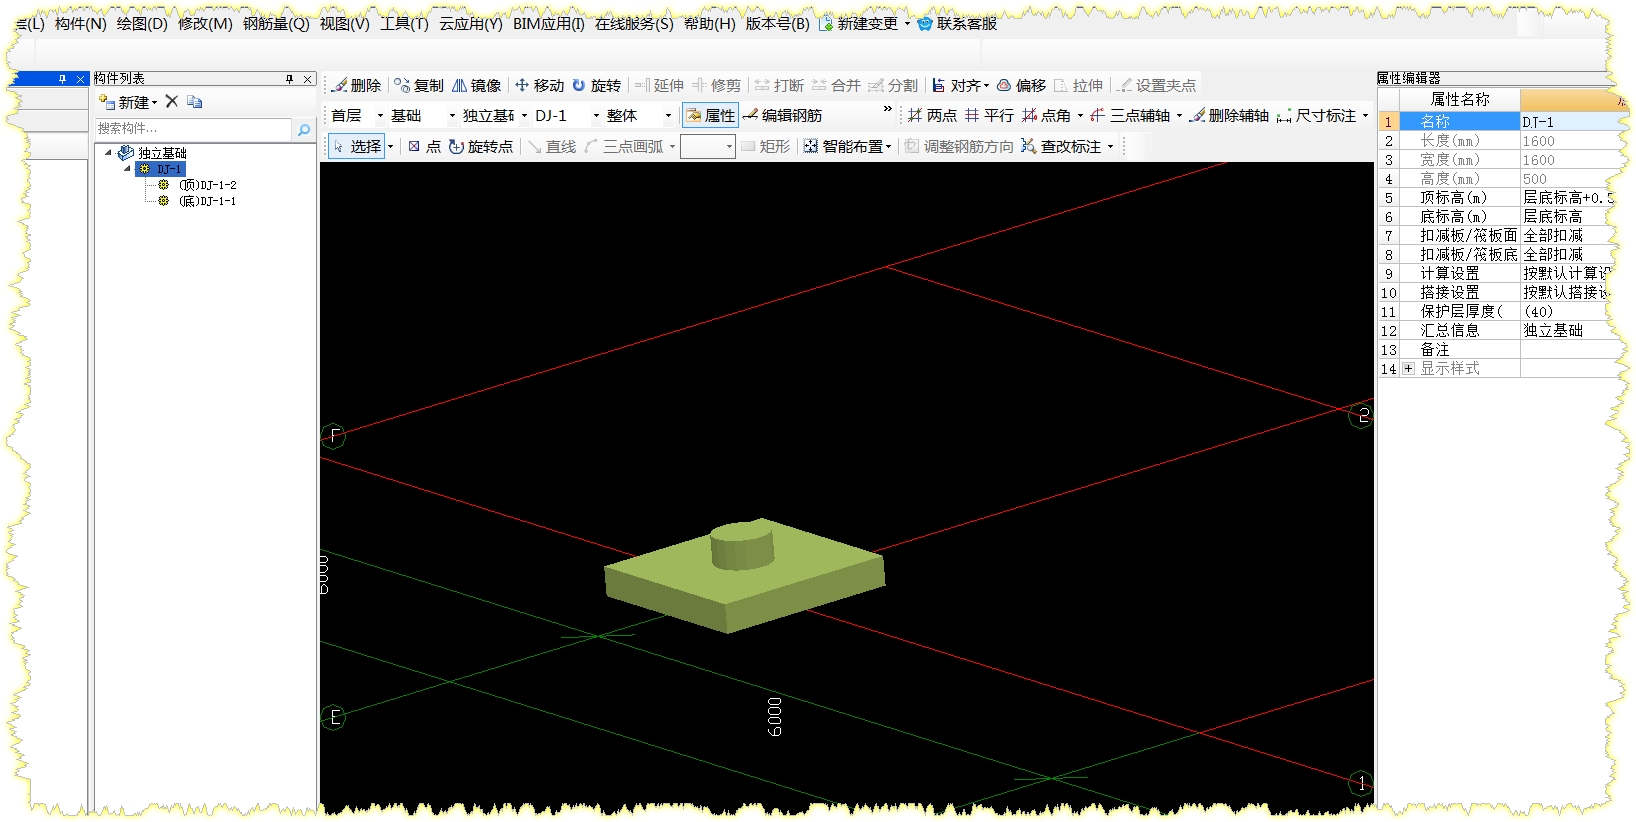Click 删除辅轴 delete auxiliary axis
Viewport: 1636px width, 822px height.
pyautogui.click(x=1229, y=116)
